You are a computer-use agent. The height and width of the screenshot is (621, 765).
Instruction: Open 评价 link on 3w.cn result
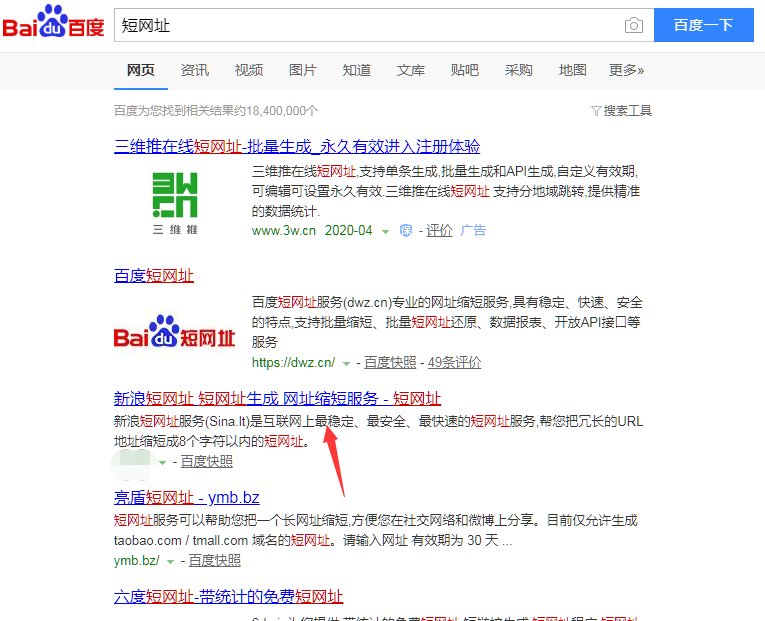click(439, 230)
